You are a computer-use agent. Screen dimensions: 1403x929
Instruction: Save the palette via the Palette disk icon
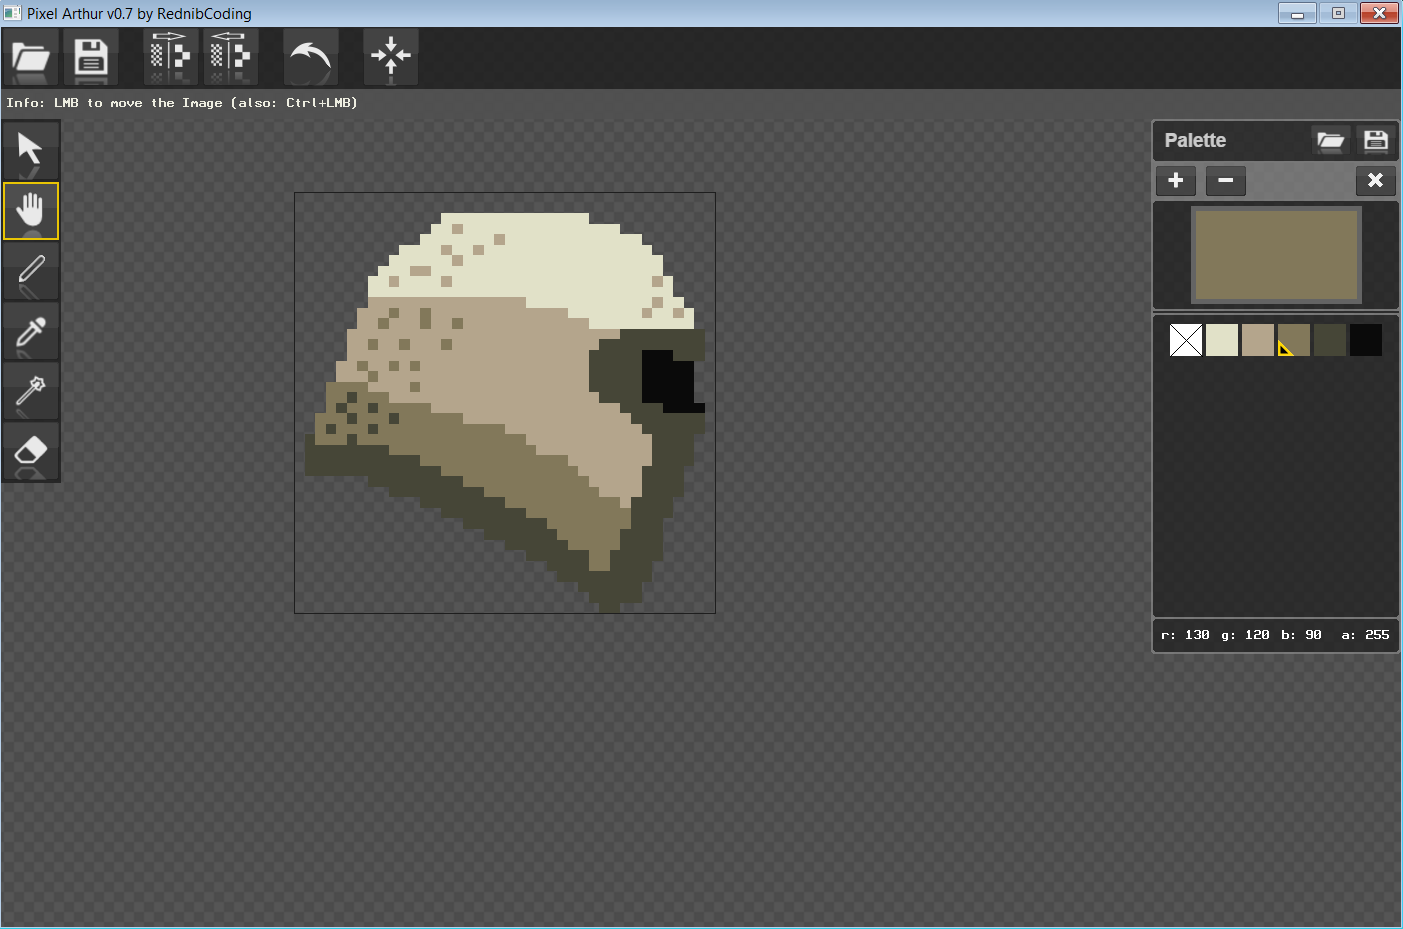(1376, 141)
